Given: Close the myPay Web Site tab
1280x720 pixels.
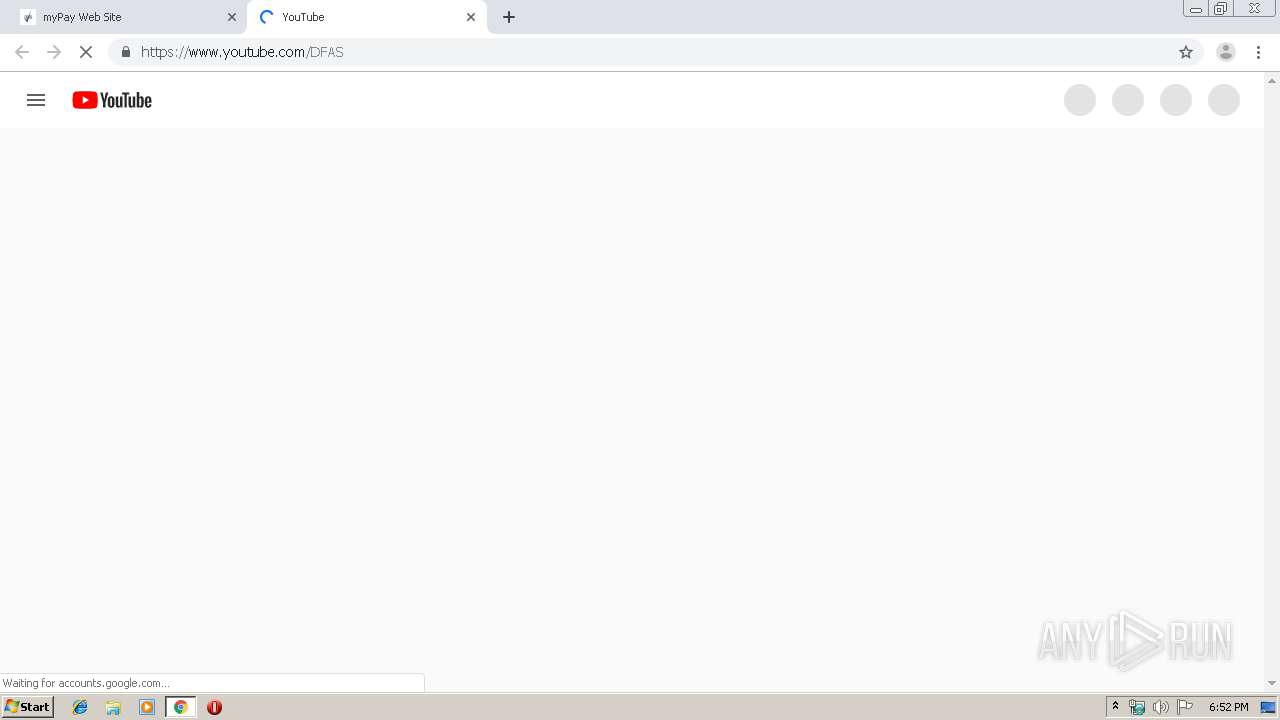Looking at the screenshot, I should click(232, 17).
